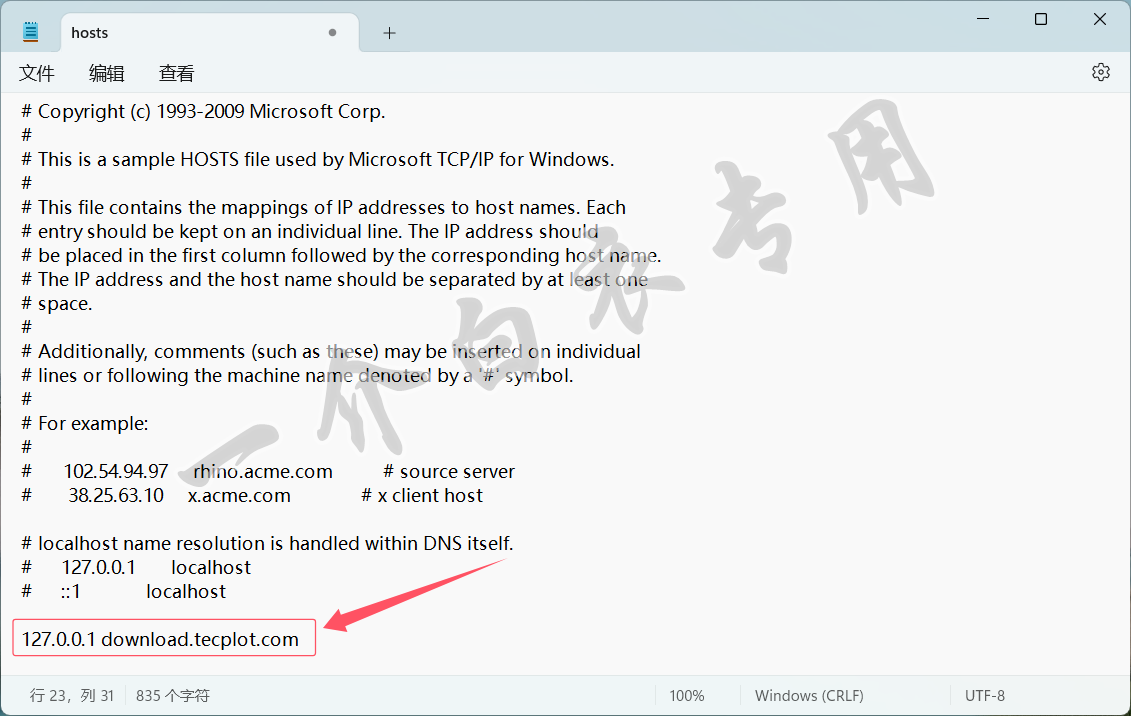
Task: Click the commented '127.0.0.1 localhost' line
Action: (x=136, y=567)
